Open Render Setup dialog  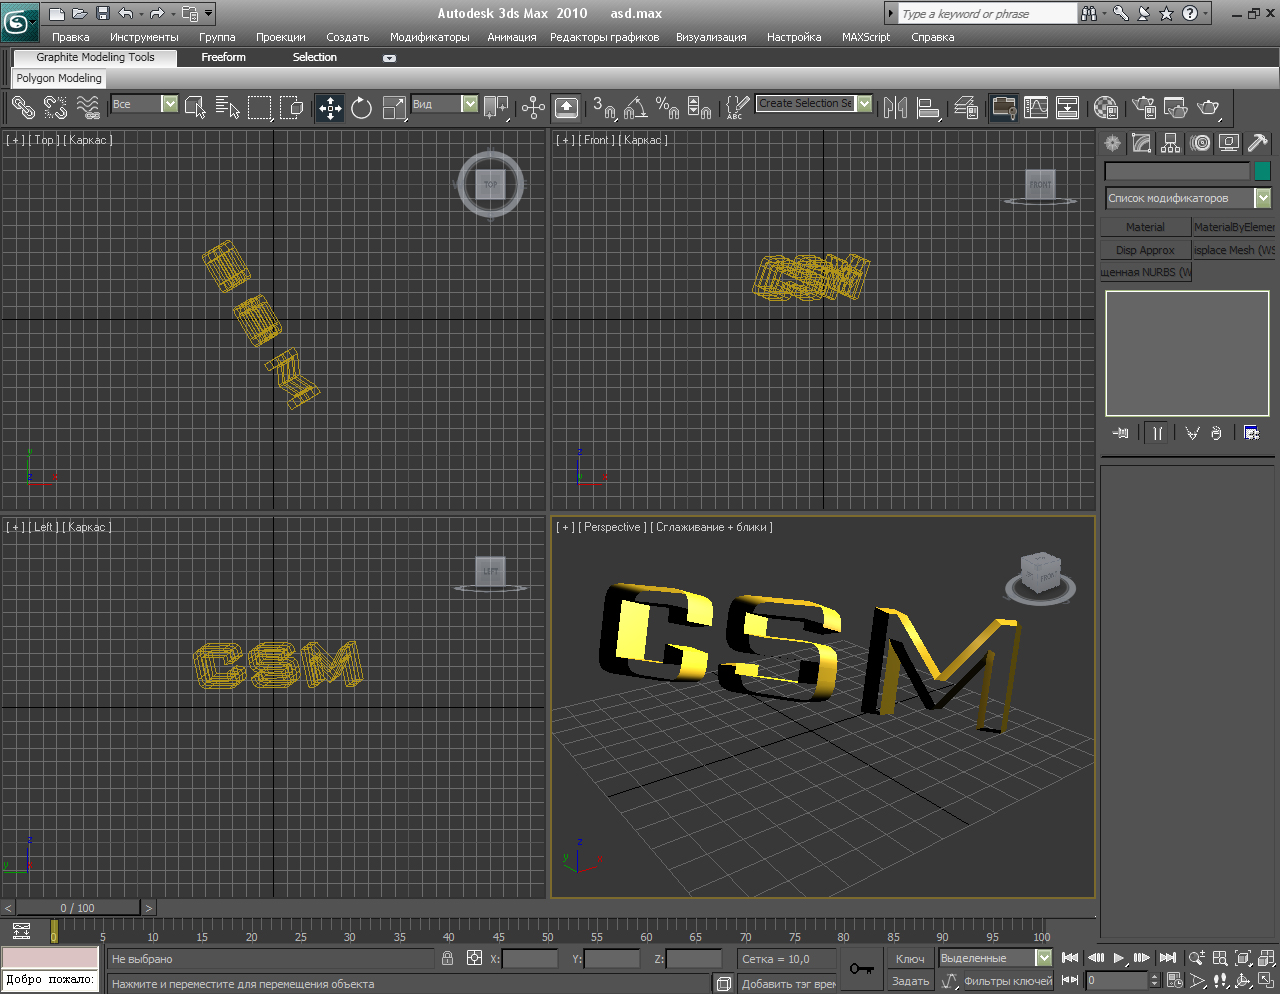(x=1144, y=107)
